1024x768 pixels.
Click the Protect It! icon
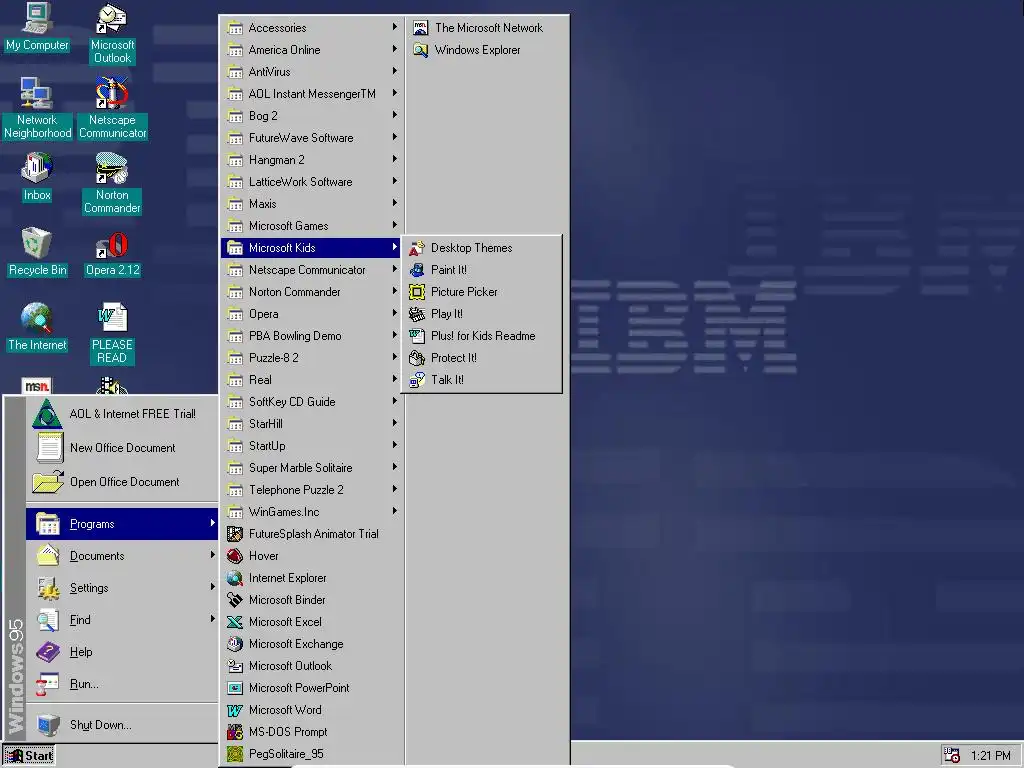tap(417, 358)
